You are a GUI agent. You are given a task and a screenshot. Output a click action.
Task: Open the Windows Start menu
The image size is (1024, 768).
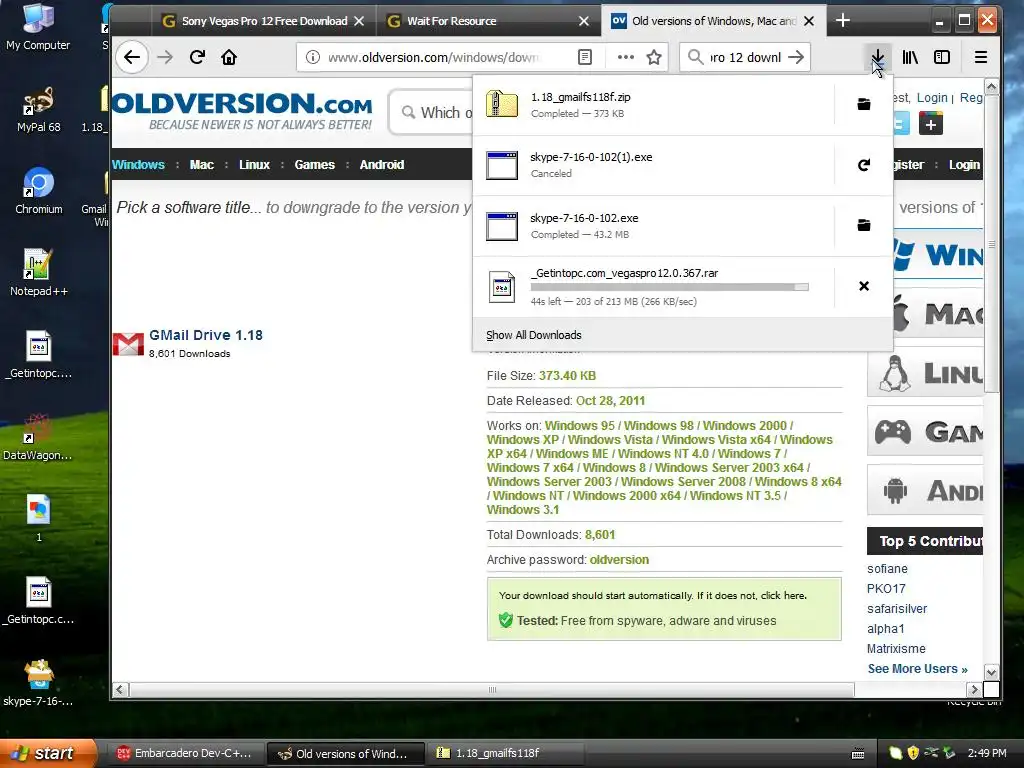point(48,753)
